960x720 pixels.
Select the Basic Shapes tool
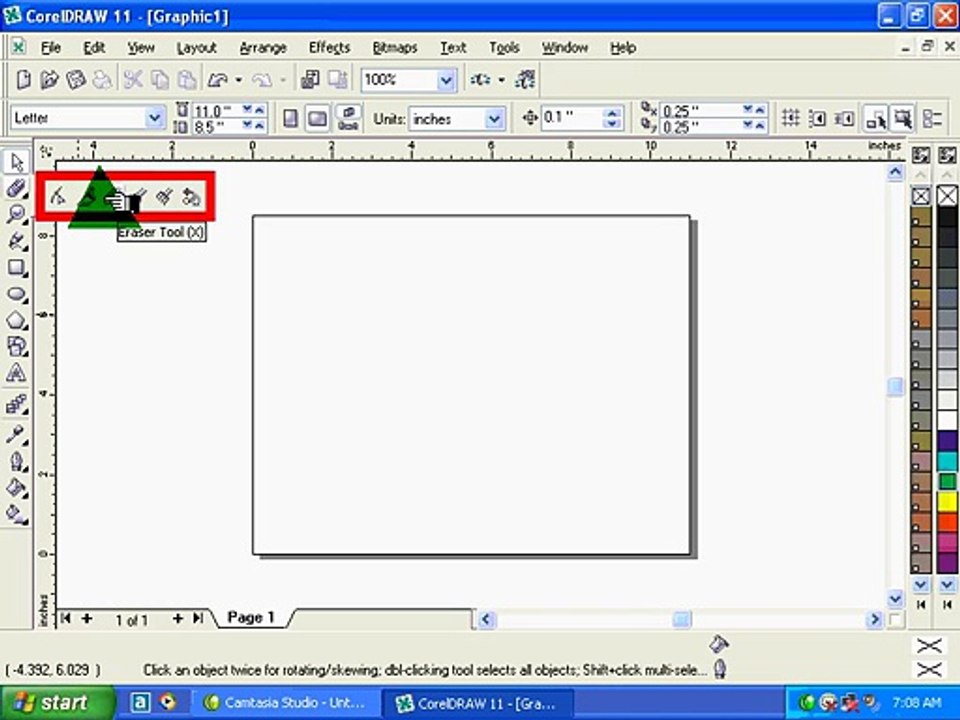[x=17, y=347]
